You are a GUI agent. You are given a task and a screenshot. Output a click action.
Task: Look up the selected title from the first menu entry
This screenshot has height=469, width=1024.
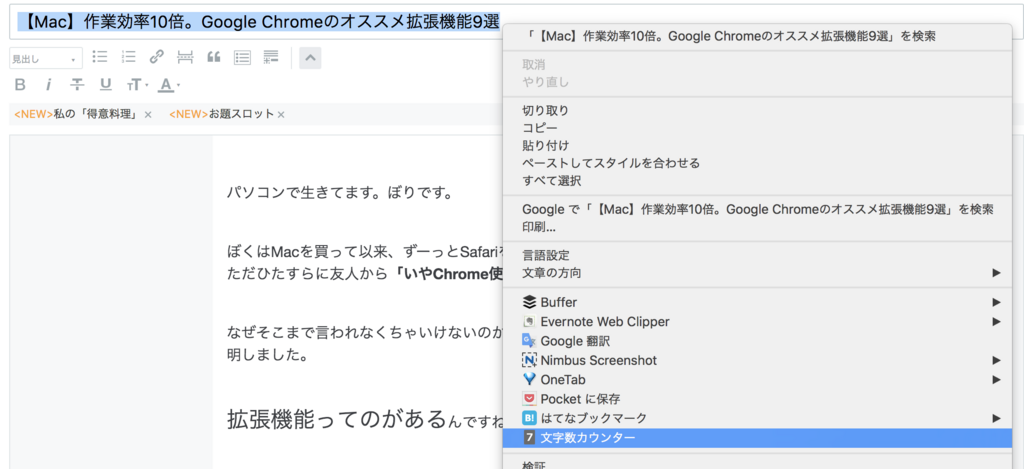(757, 37)
